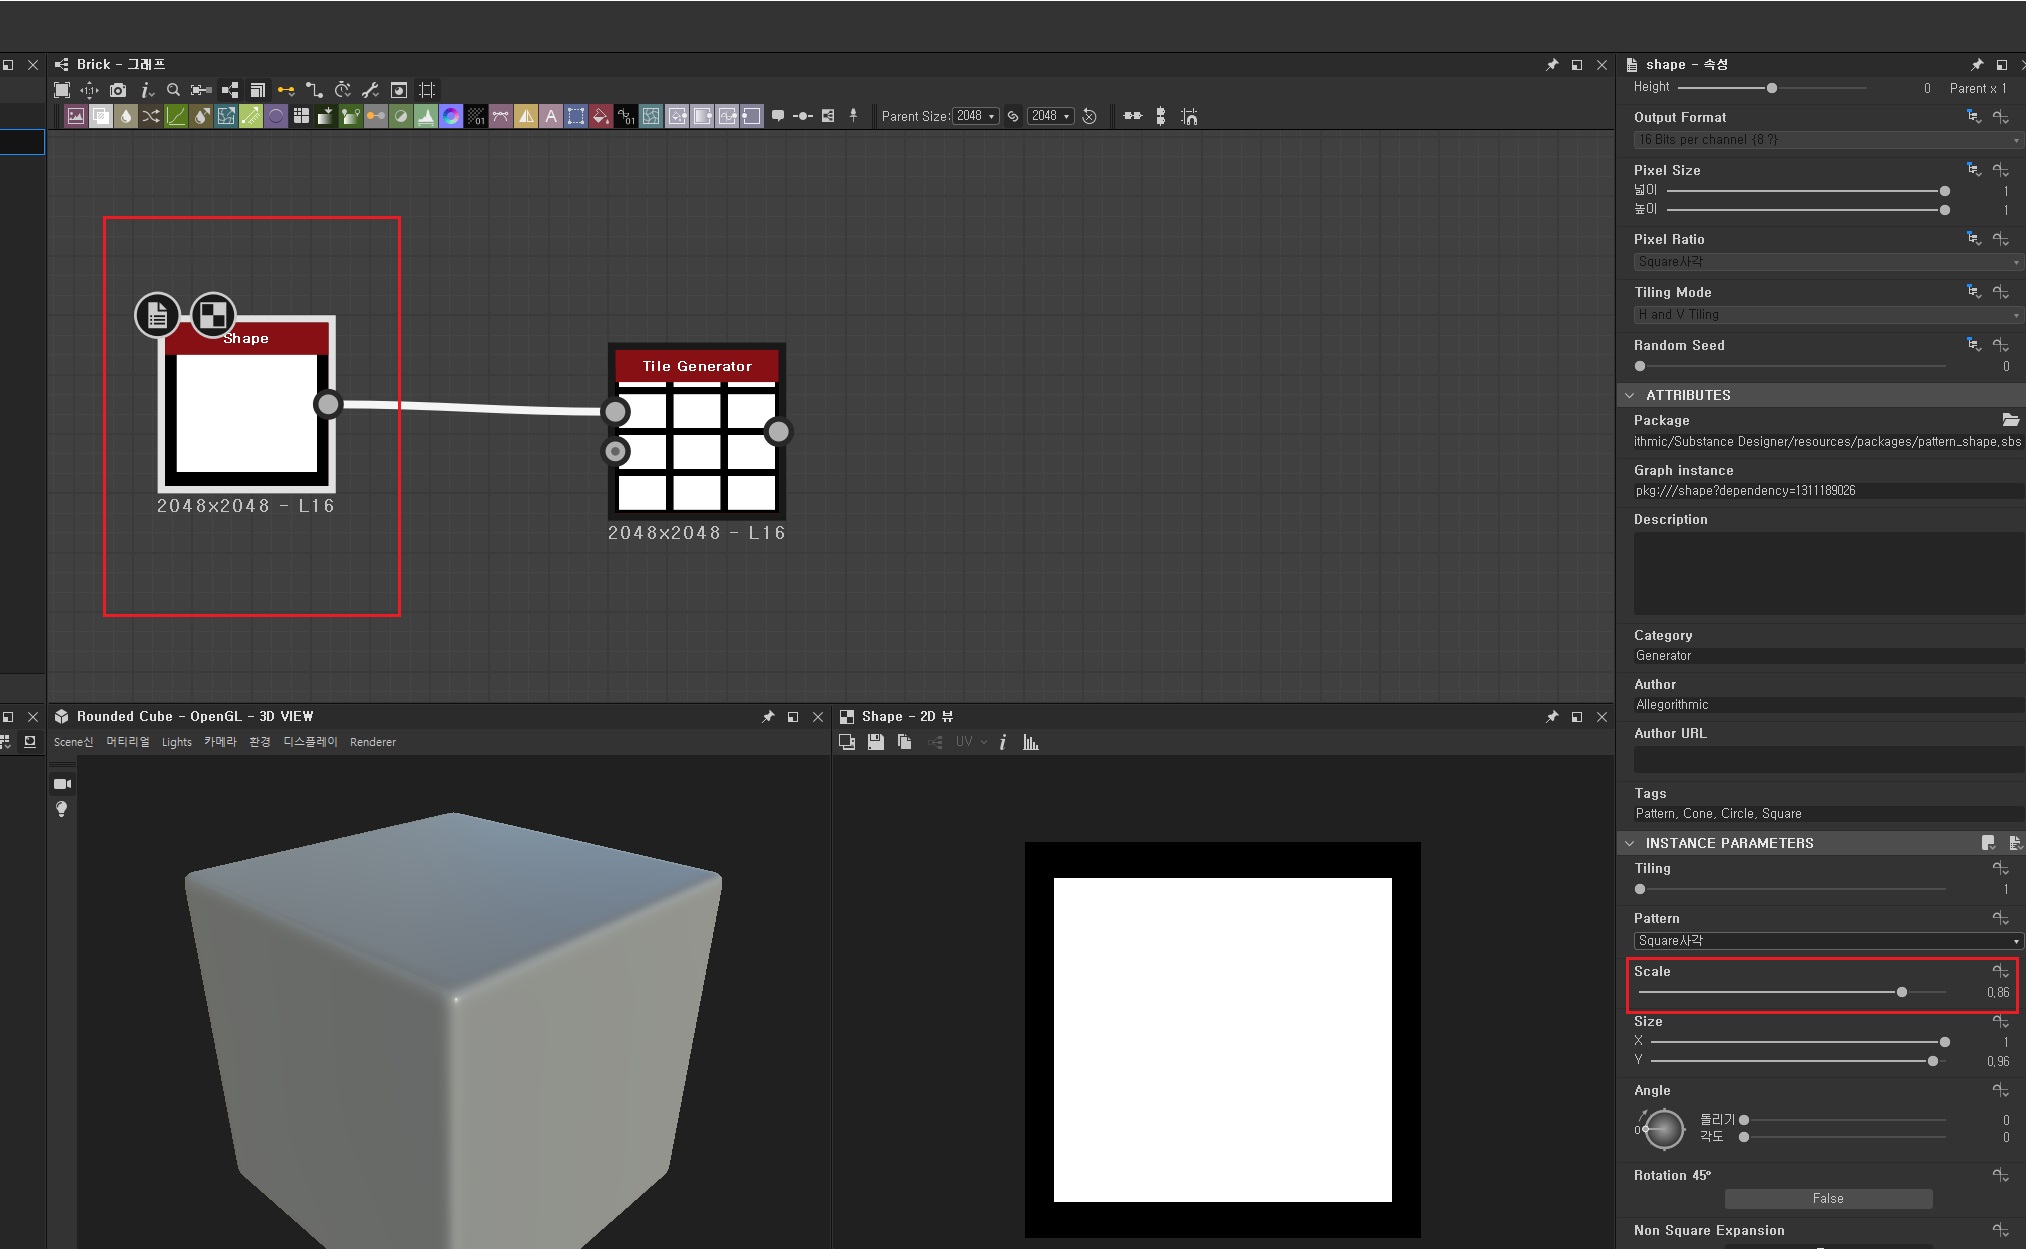Viewport: 2026px width, 1249px height.
Task: Open the Parent Size width 2048 dropdown
Action: pos(975,116)
